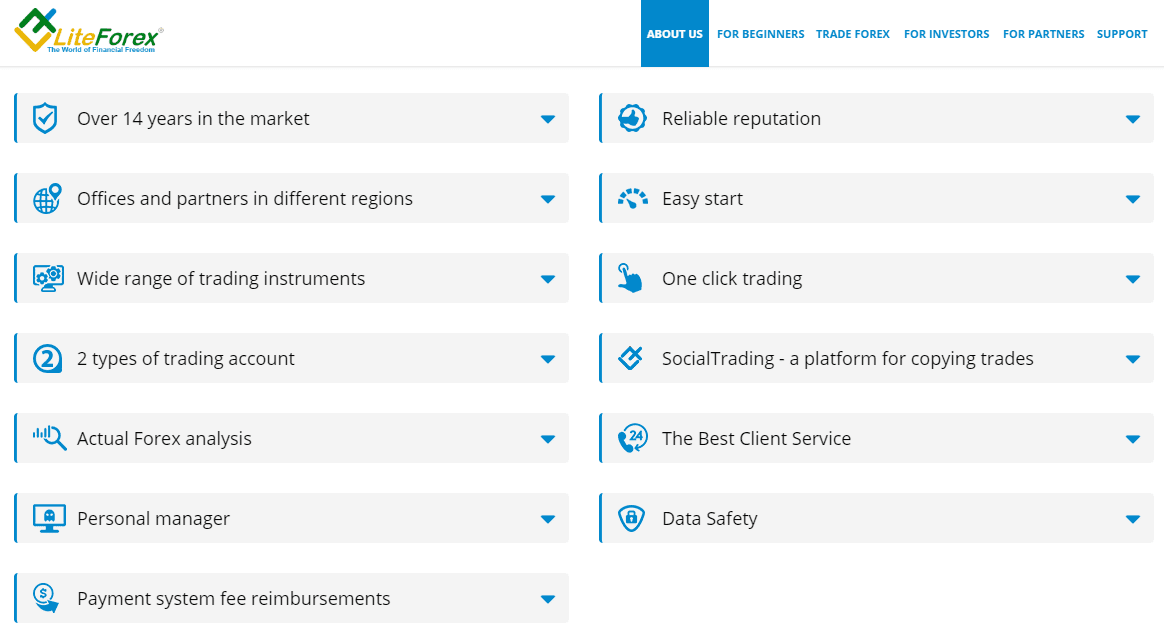Click 'Easy start' text
The image size is (1164, 633).
pyautogui.click(x=702, y=199)
